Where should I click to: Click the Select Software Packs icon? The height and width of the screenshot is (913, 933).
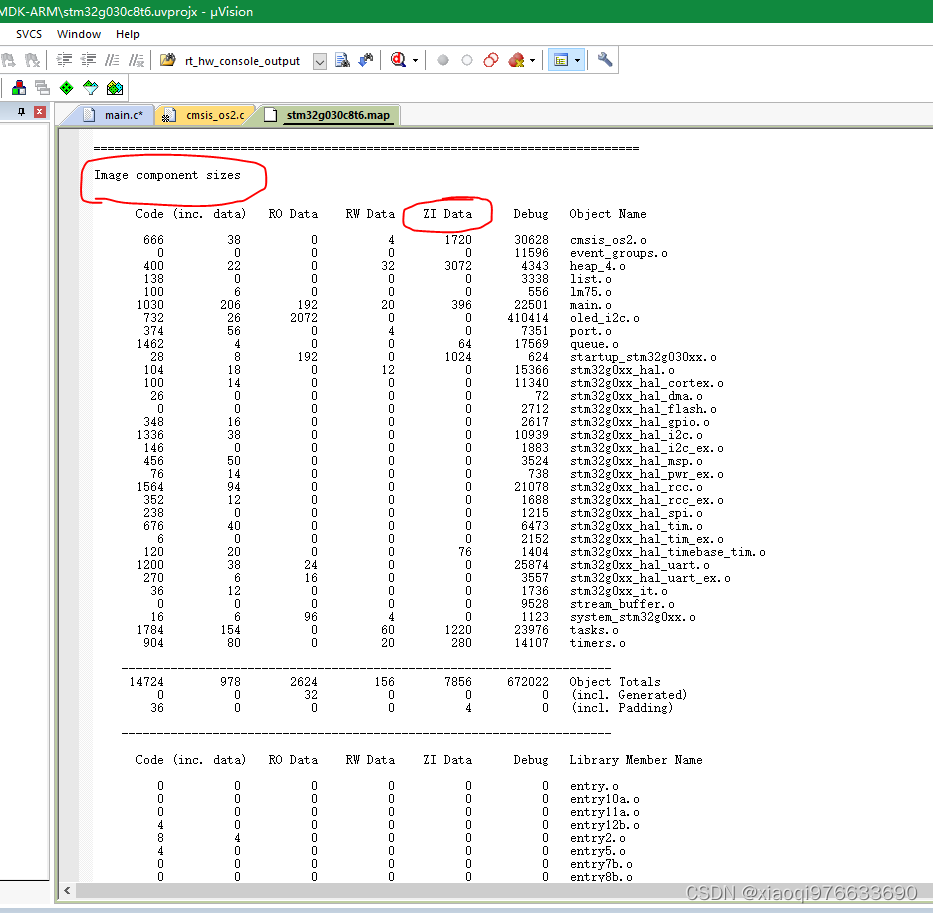[90, 88]
